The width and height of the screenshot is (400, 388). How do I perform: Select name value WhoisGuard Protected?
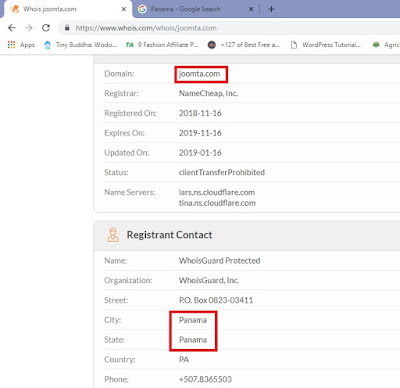219,261
